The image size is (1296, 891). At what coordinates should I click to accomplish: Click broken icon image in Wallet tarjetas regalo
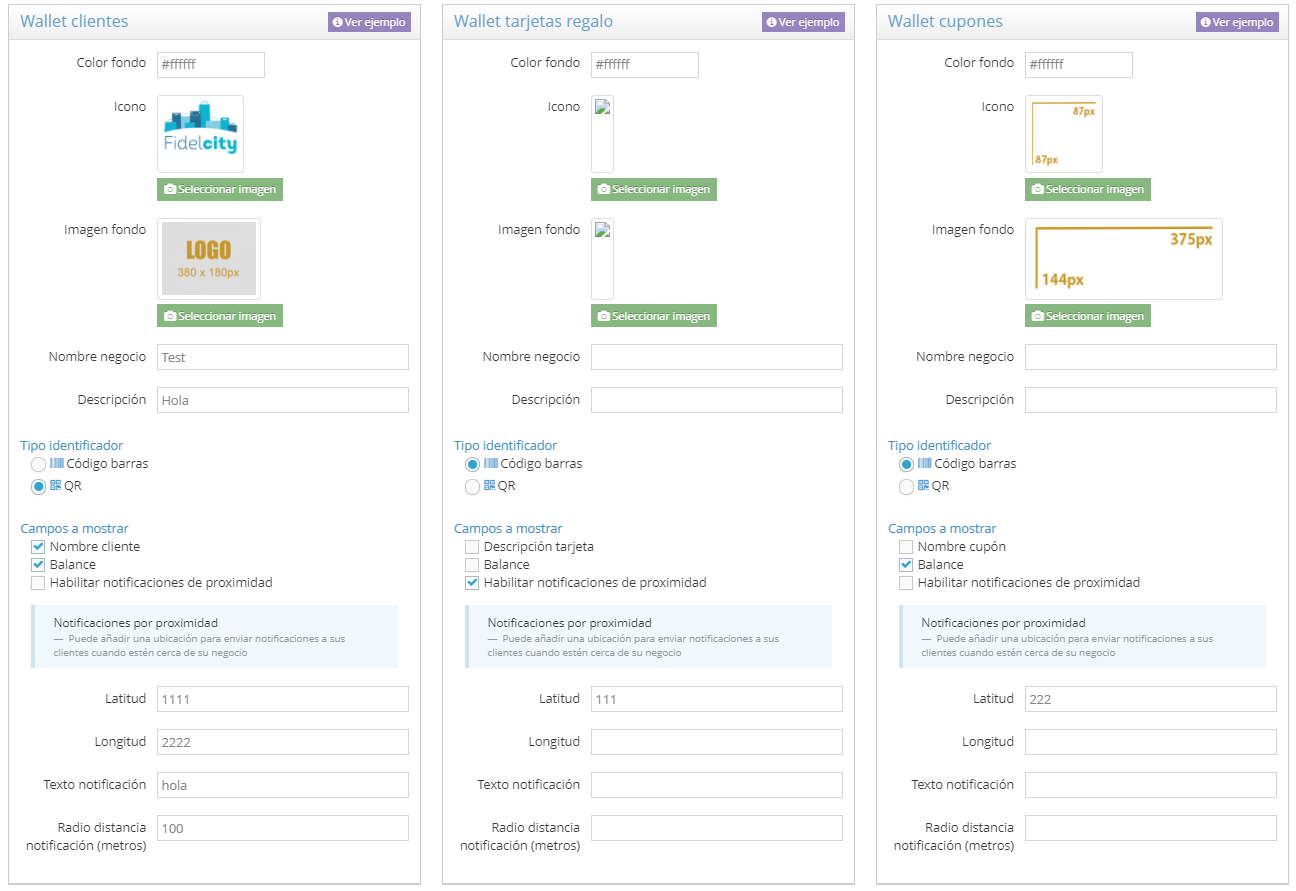(602, 134)
